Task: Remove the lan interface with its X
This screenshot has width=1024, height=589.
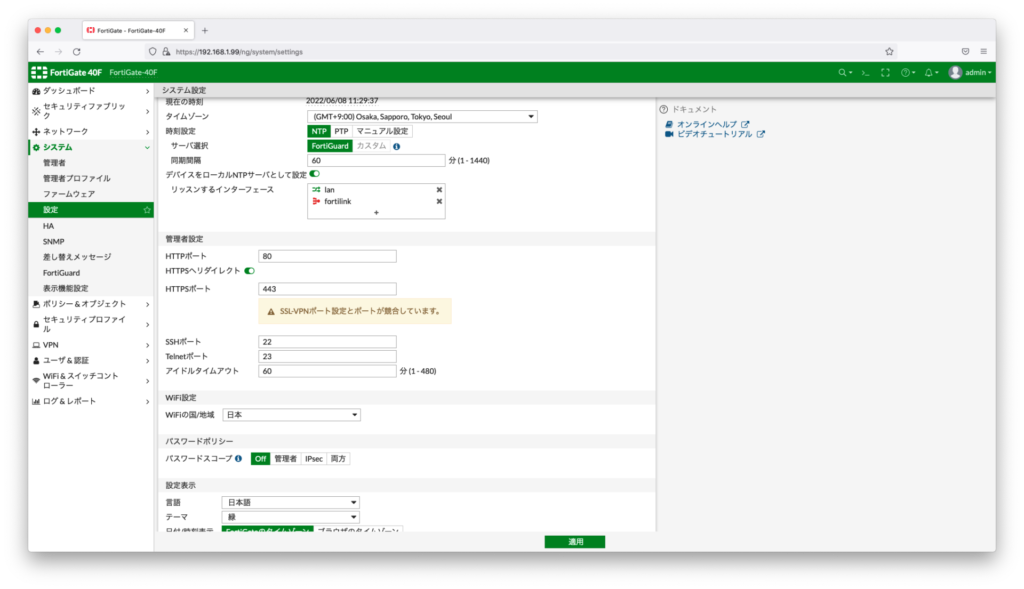Action: coord(439,190)
